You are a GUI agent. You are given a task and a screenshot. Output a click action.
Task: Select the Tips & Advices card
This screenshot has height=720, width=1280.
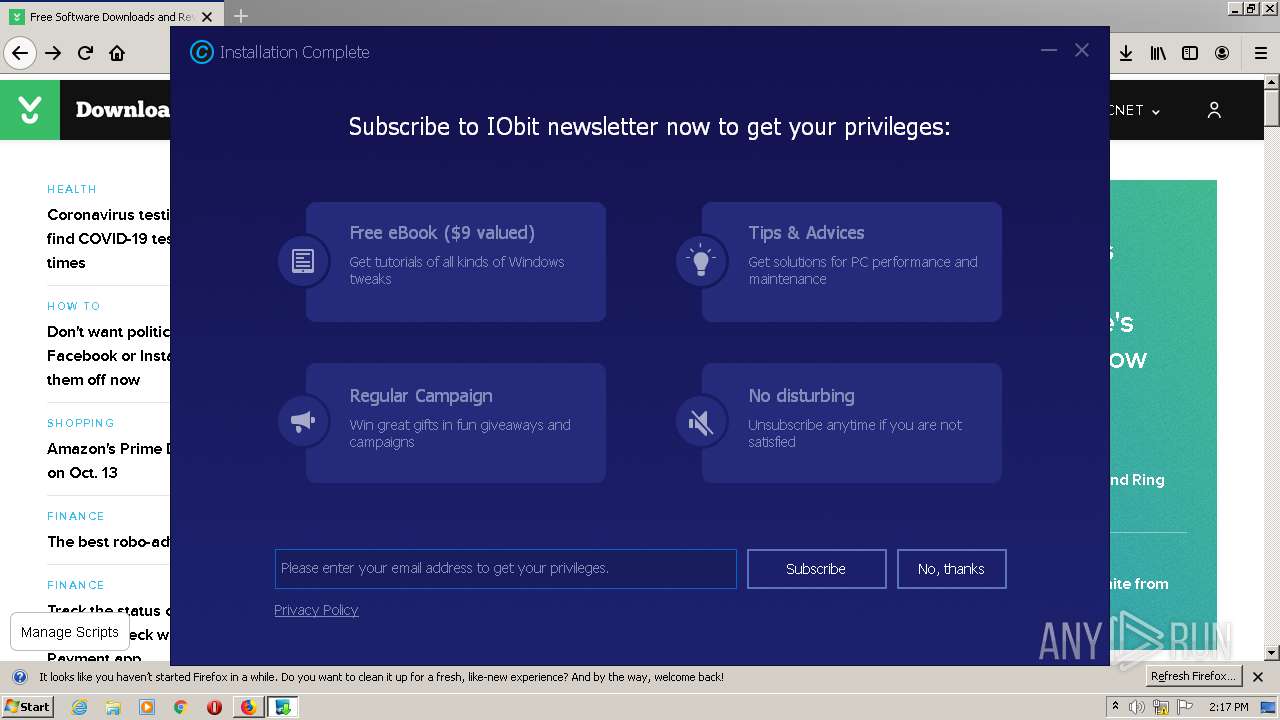pos(852,262)
